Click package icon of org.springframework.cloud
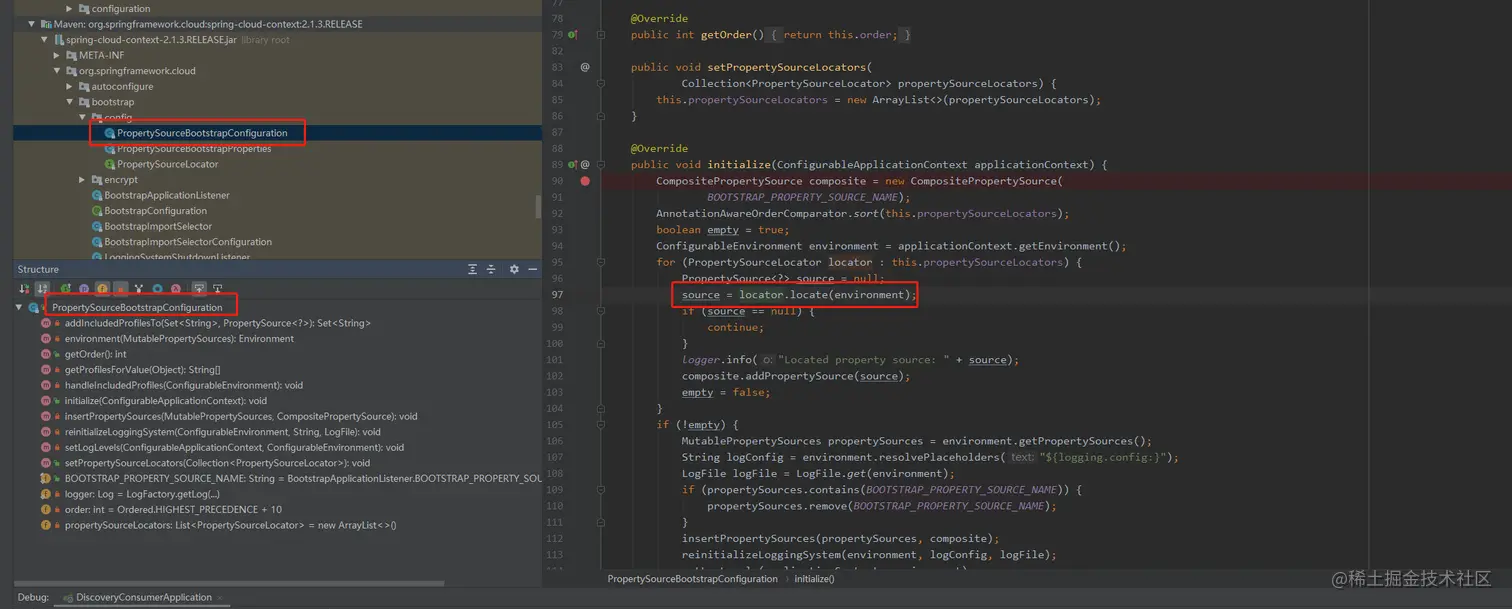Viewport: 1512px width, 609px height. coord(71,71)
